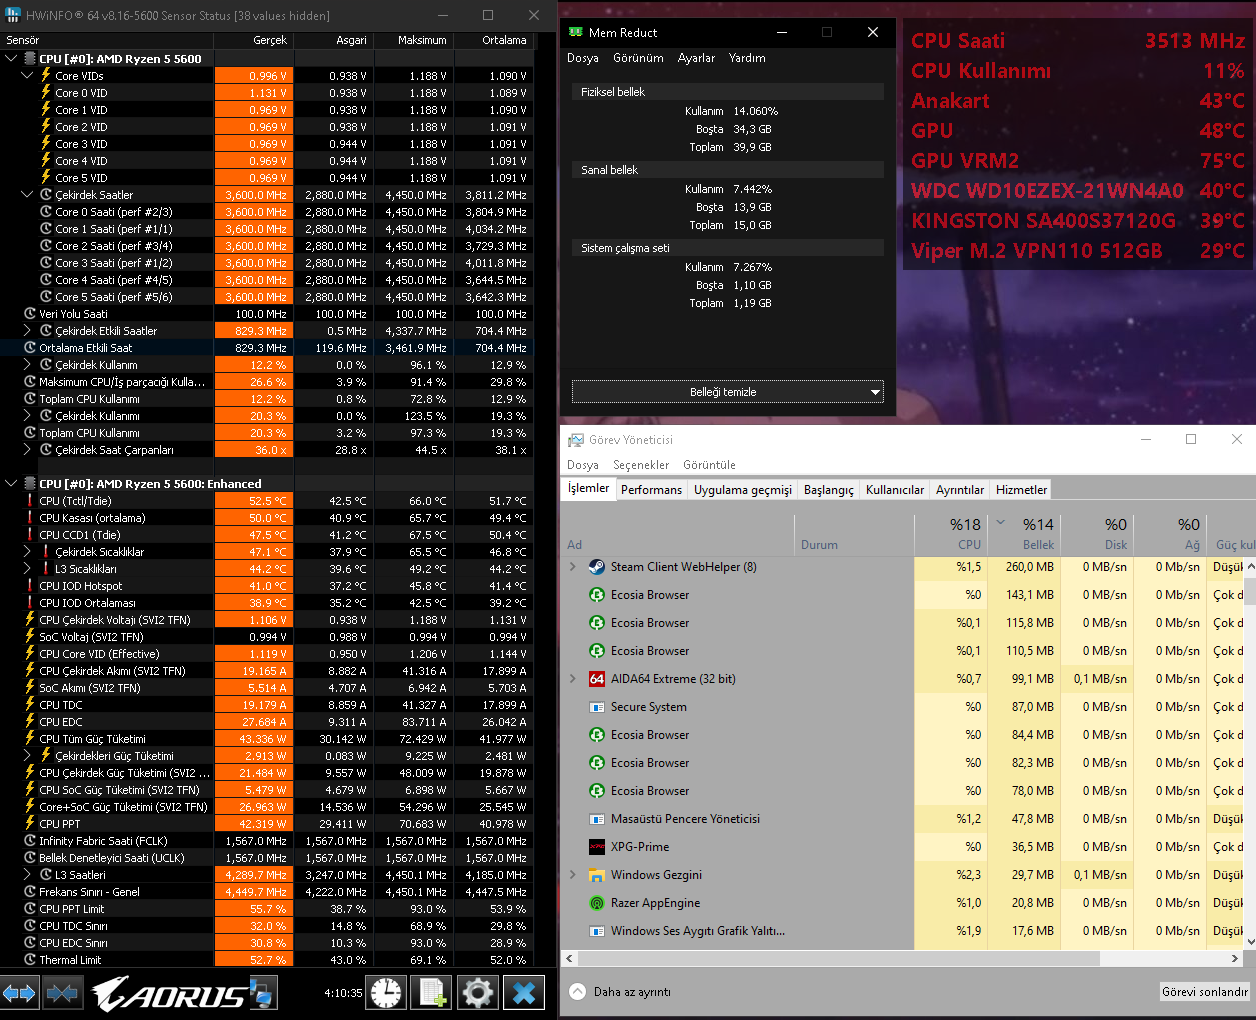Open the remote network monitors icon in HWiNFO
This screenshot has height=1020, width=1256.
pos(262,993)
